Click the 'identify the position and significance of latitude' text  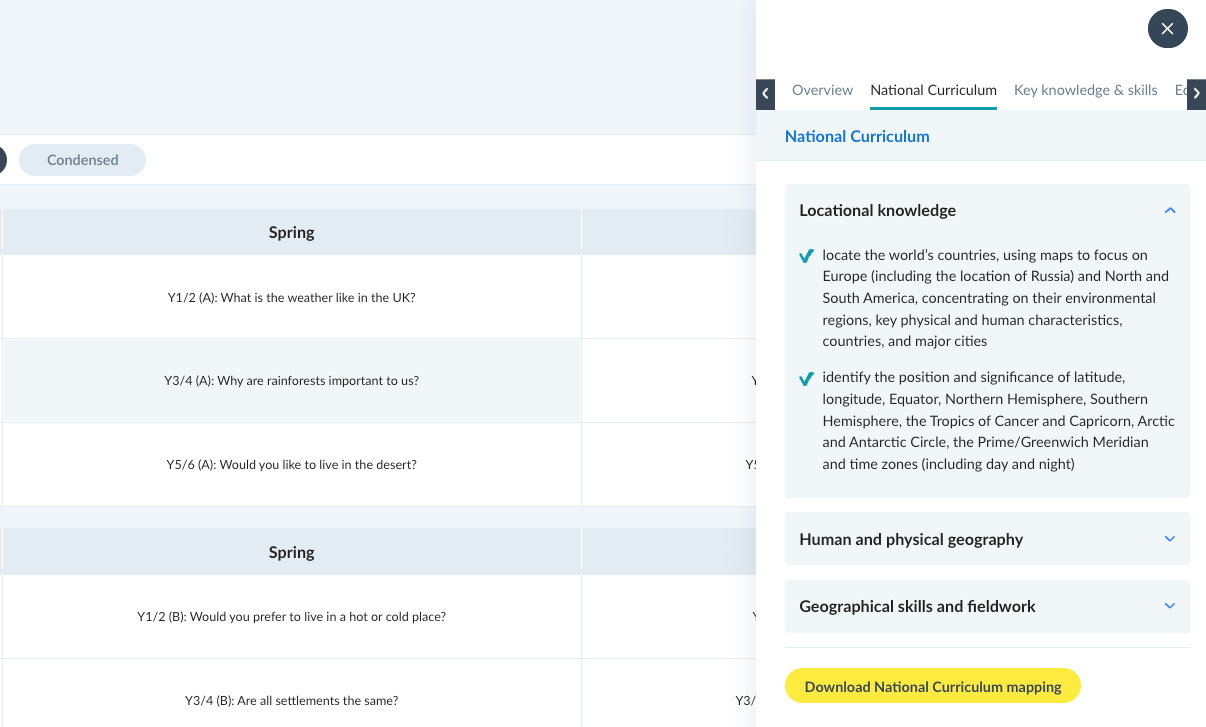(x=999, y=420)
